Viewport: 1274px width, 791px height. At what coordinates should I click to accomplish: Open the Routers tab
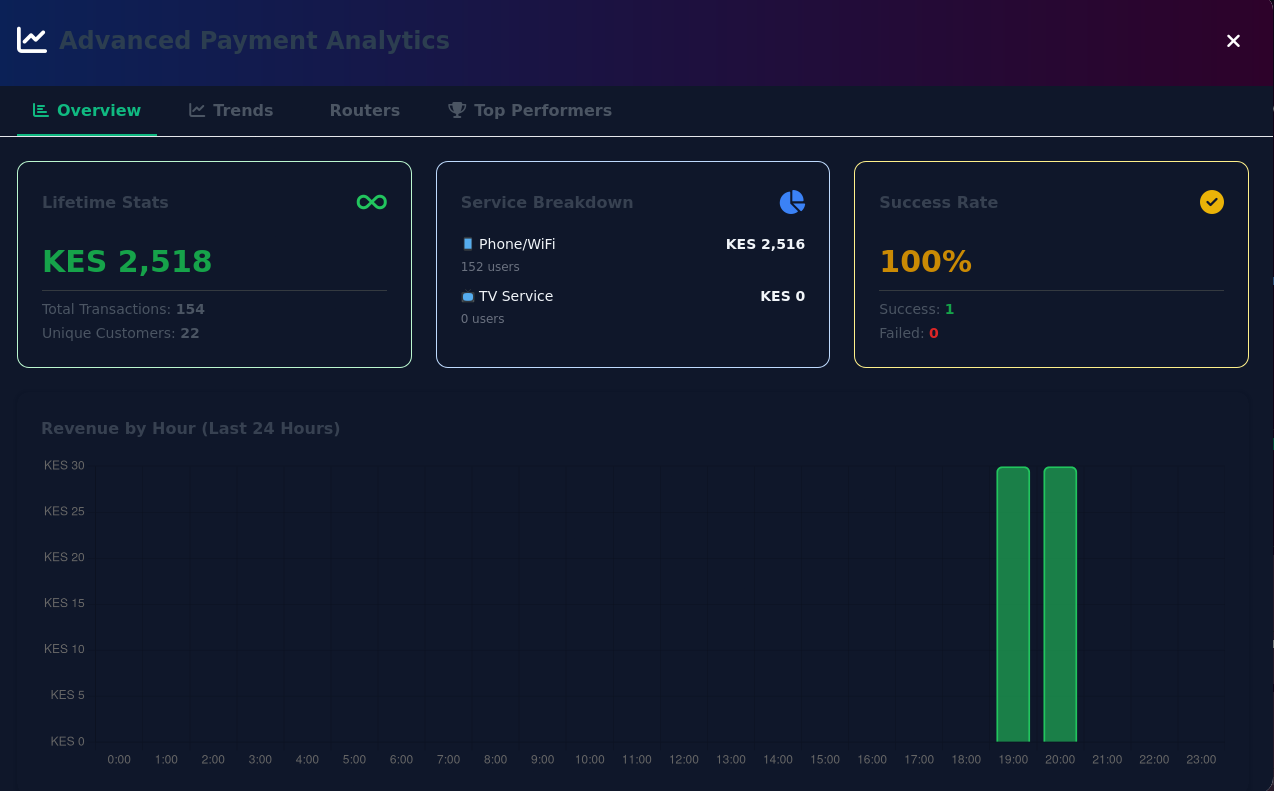click(364, 110)
